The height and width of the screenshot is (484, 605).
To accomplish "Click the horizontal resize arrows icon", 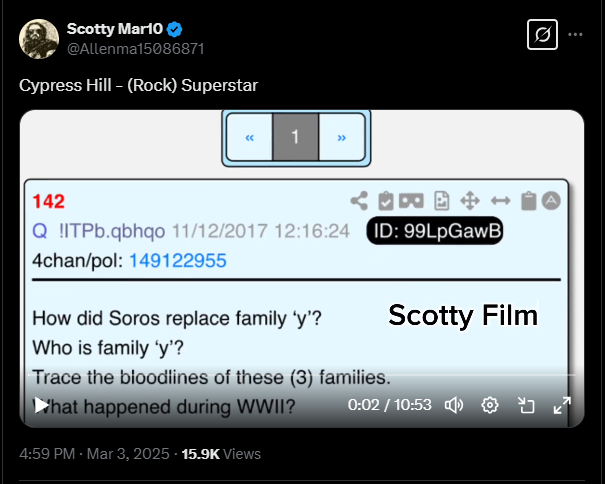I will [x=498, y=201].
